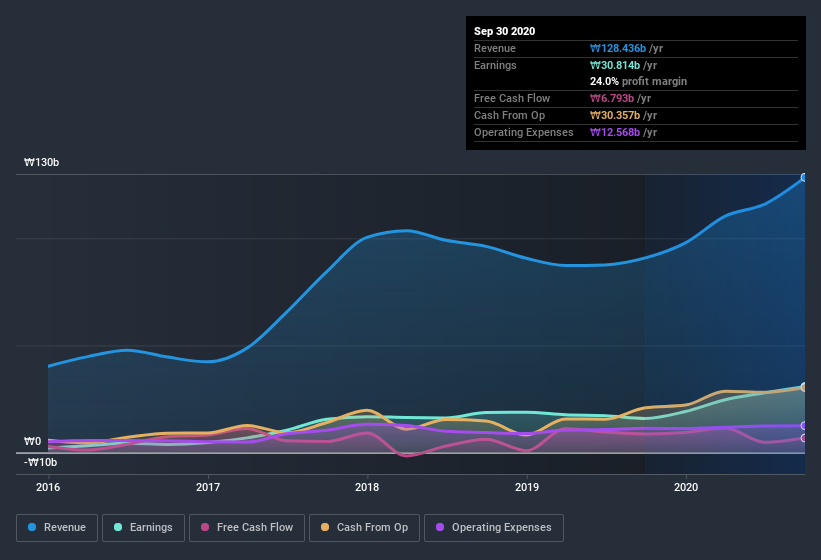Click the Operating Expenses tooltip label

[x=524, y=132]
